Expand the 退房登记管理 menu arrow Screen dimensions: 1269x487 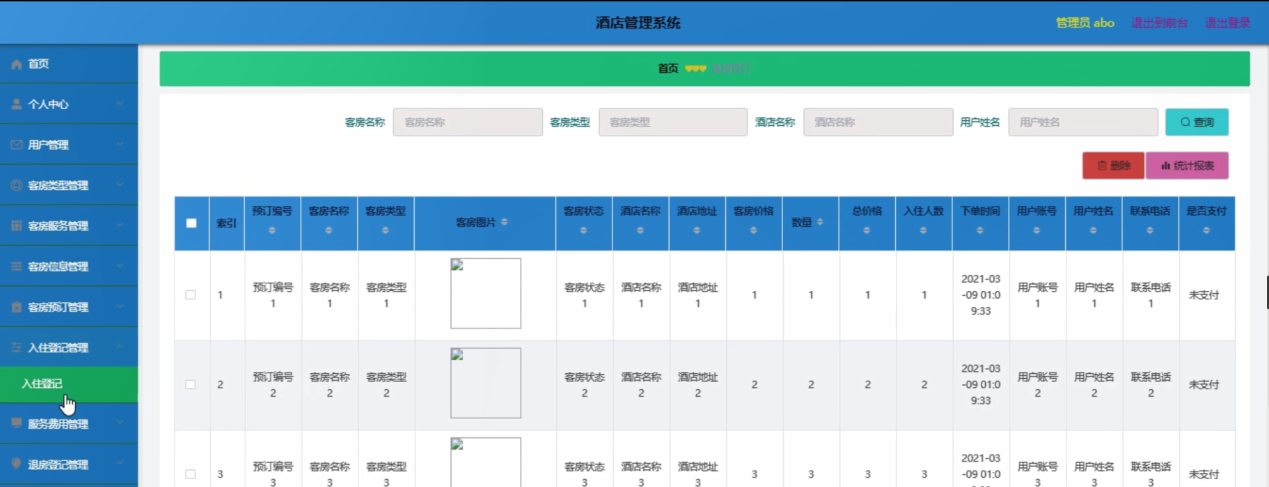point(119,465)
